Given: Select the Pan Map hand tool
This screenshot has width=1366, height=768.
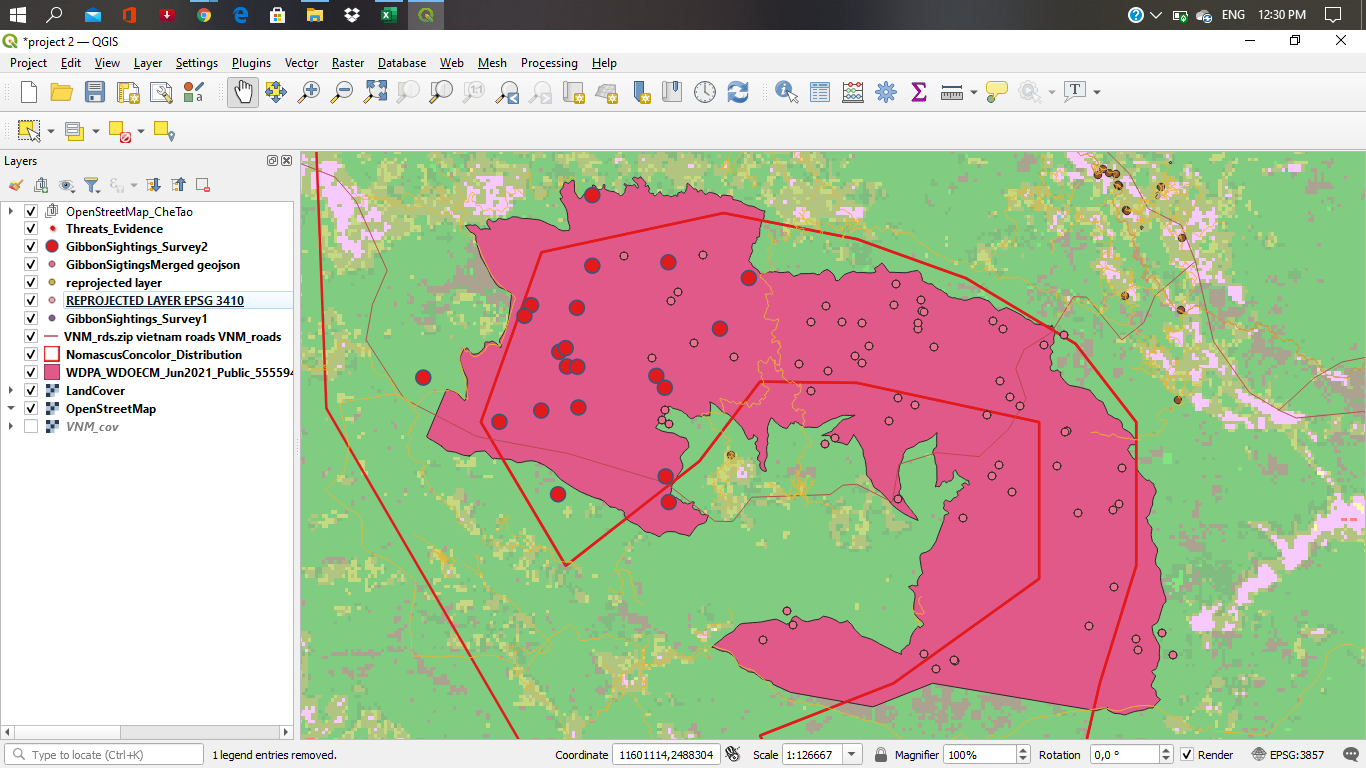Looking at the screenshot, I should [x=241, y=92].
